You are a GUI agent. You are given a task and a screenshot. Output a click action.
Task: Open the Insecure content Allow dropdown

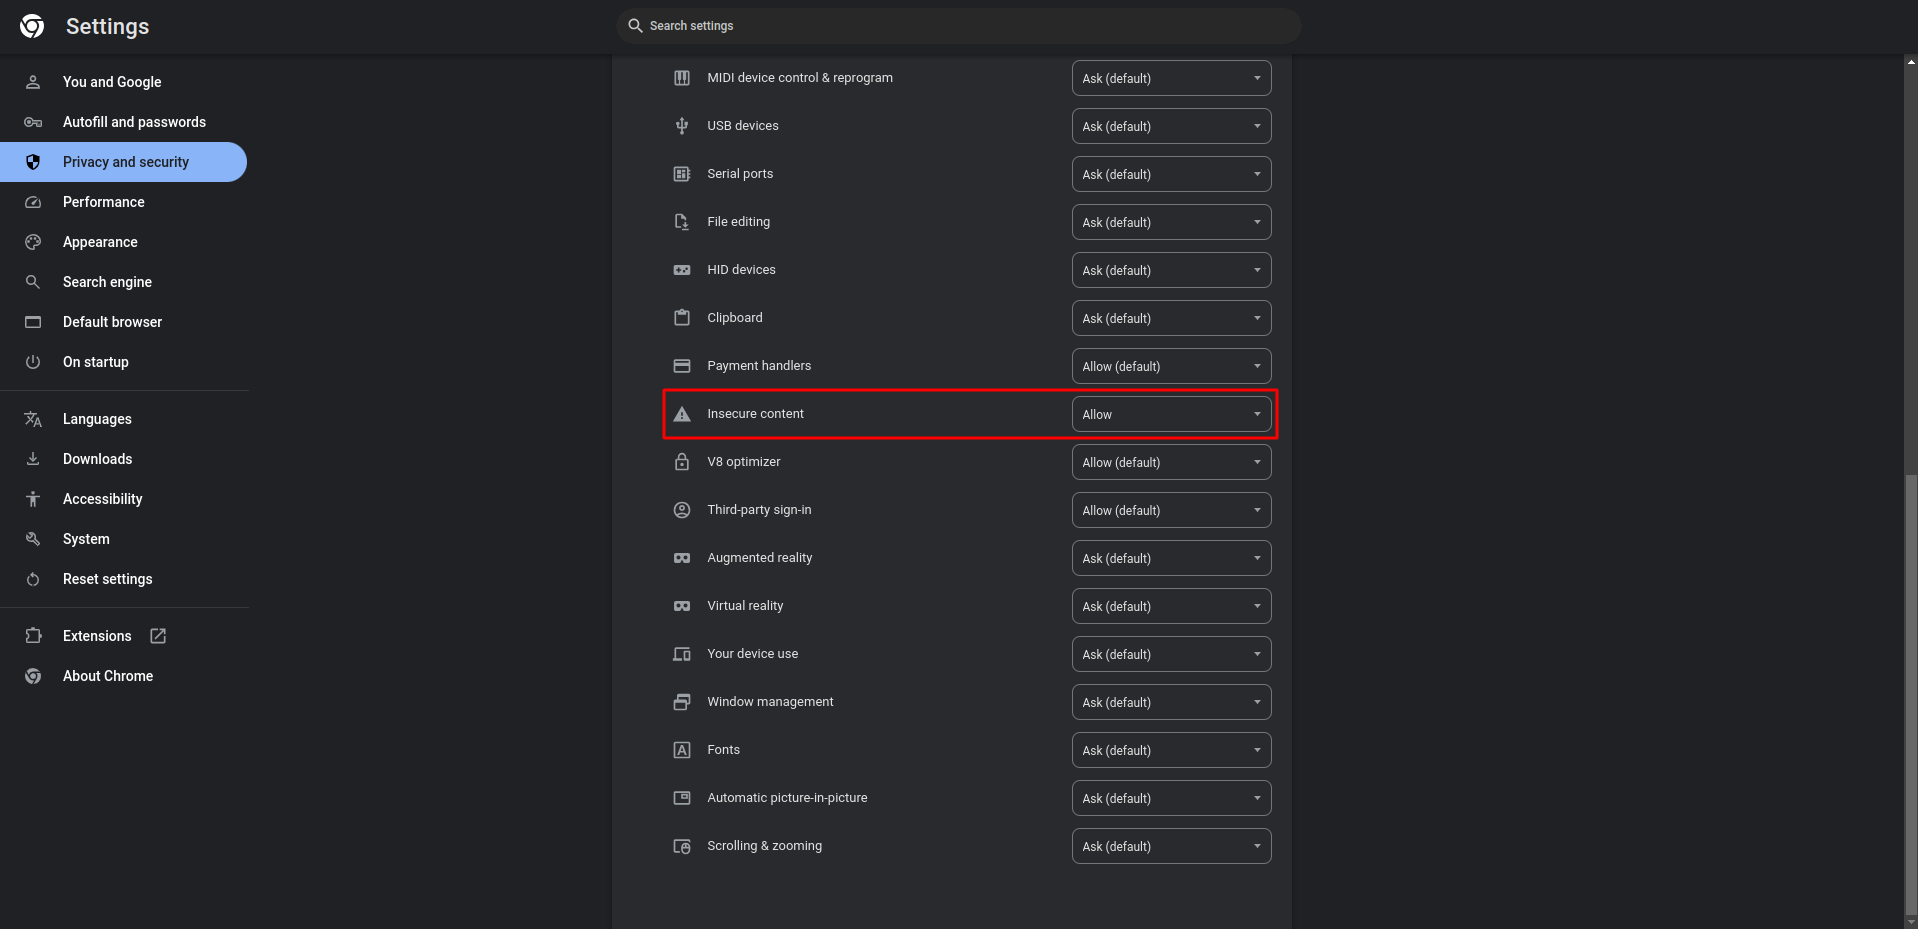coord(1171,414)
